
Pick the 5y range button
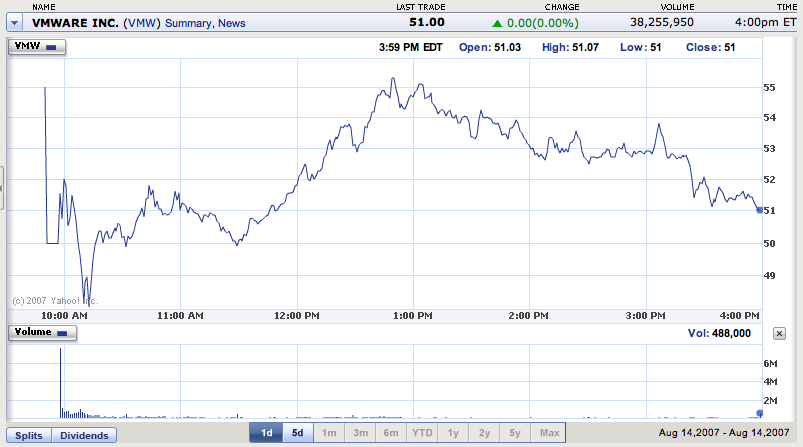[x=513, y=433]
